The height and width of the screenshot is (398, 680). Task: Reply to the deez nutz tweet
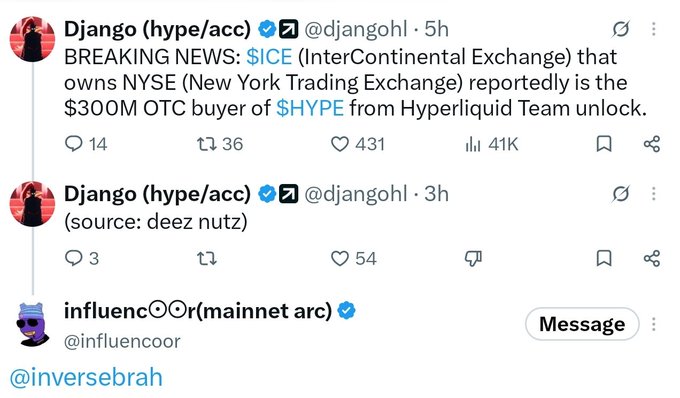[x=82, y=258]
